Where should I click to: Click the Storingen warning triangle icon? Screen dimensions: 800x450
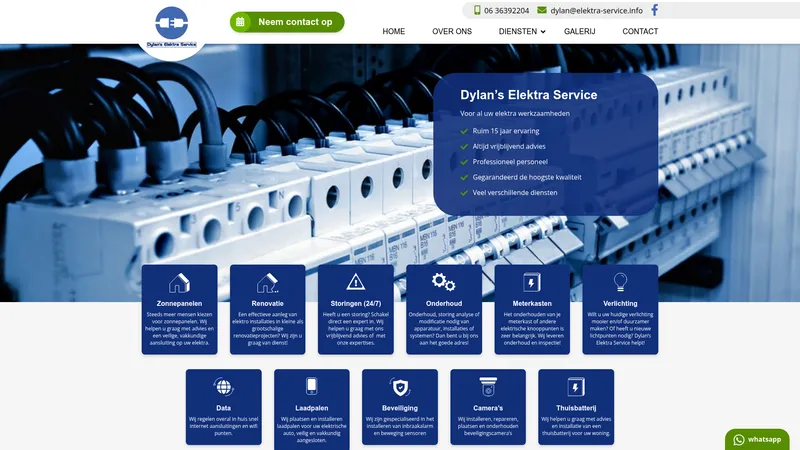356,282
